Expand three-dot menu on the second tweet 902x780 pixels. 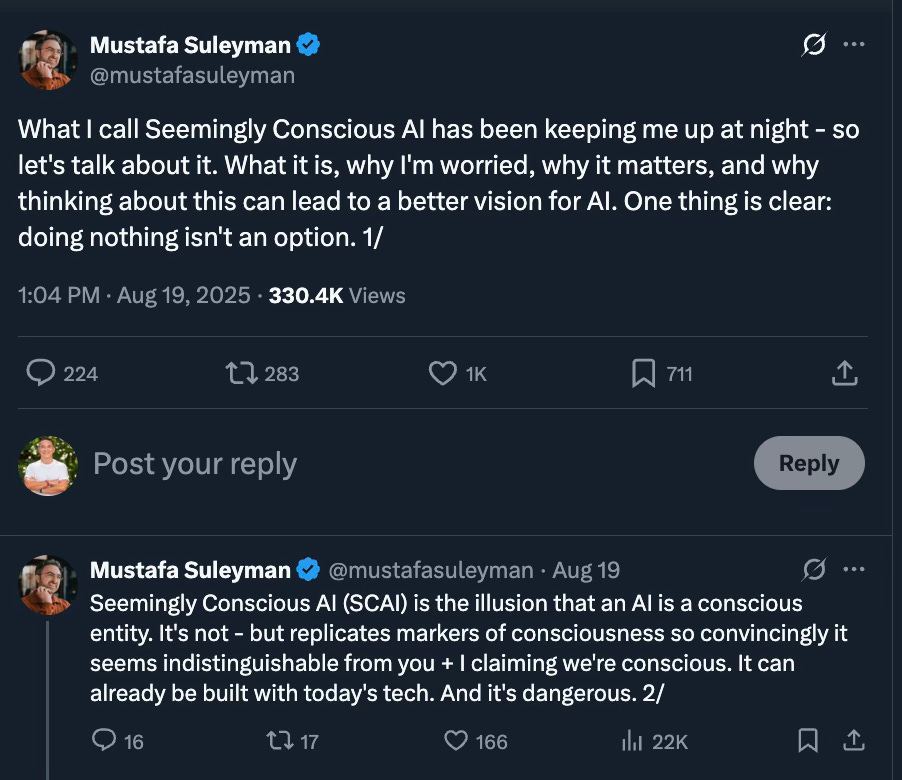853,570
